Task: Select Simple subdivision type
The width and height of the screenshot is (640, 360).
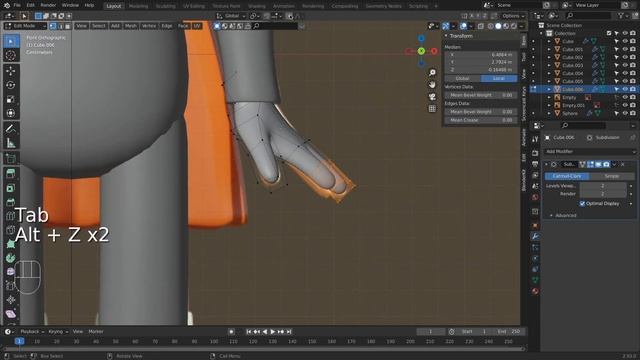Action: [612, 176]
